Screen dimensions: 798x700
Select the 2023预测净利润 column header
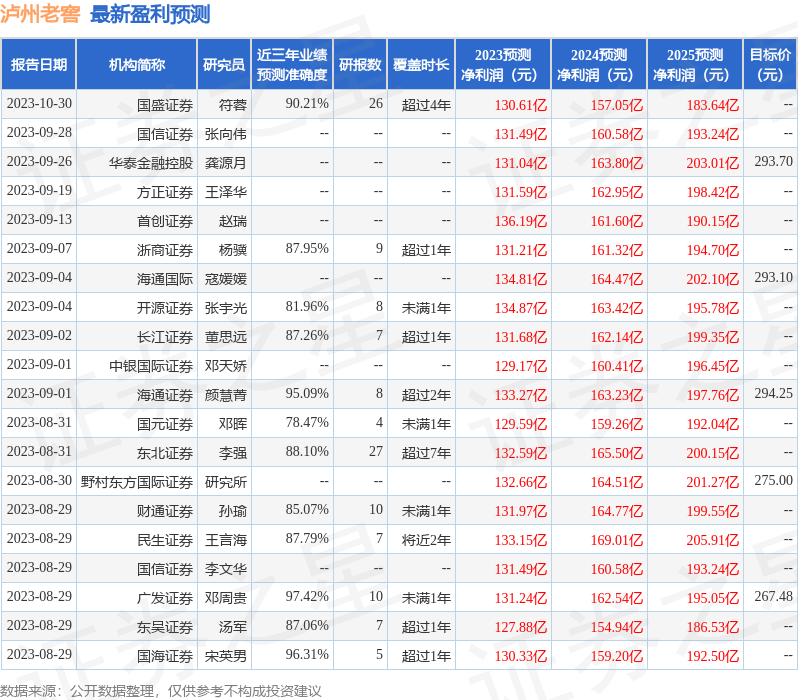[x=503, y=65]
